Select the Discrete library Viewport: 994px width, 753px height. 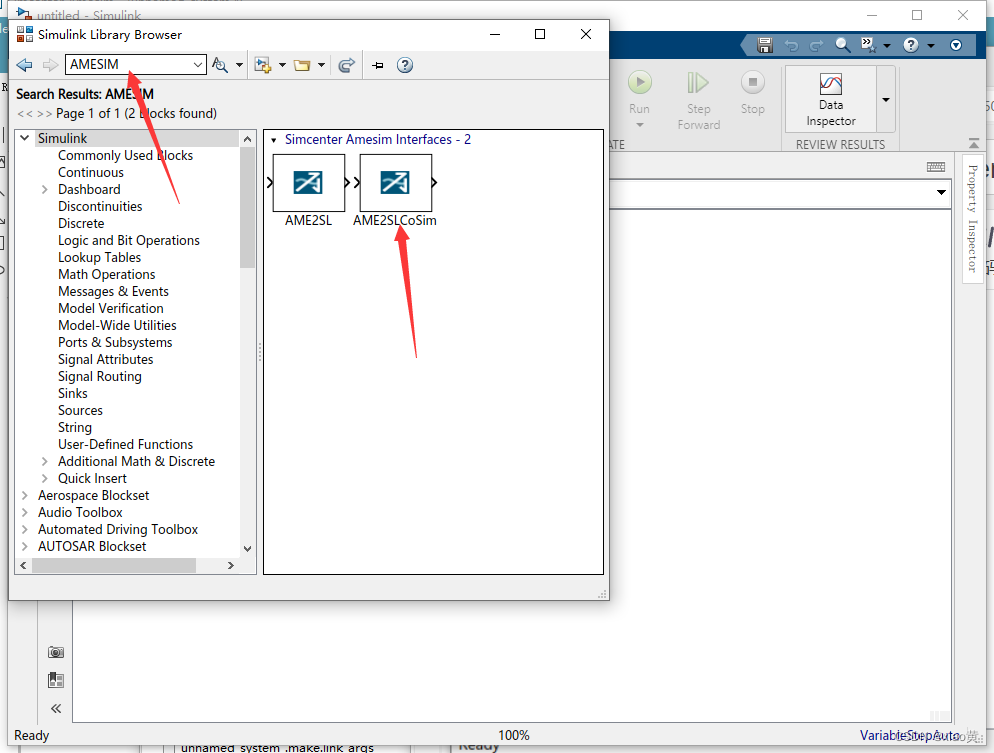tap(81, 224)
